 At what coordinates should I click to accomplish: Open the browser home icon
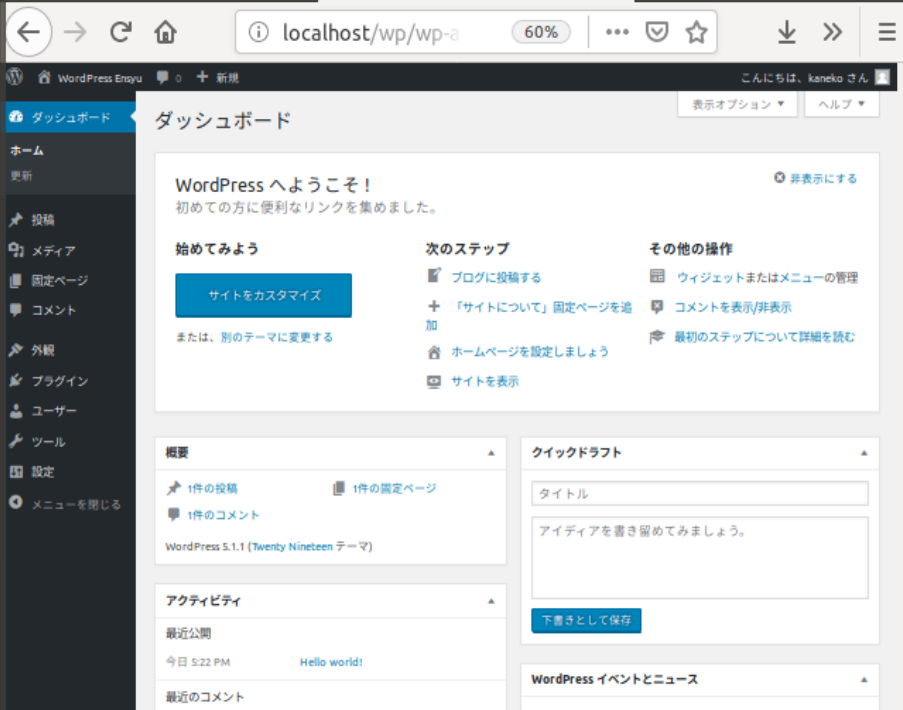(x=165, y=32)
